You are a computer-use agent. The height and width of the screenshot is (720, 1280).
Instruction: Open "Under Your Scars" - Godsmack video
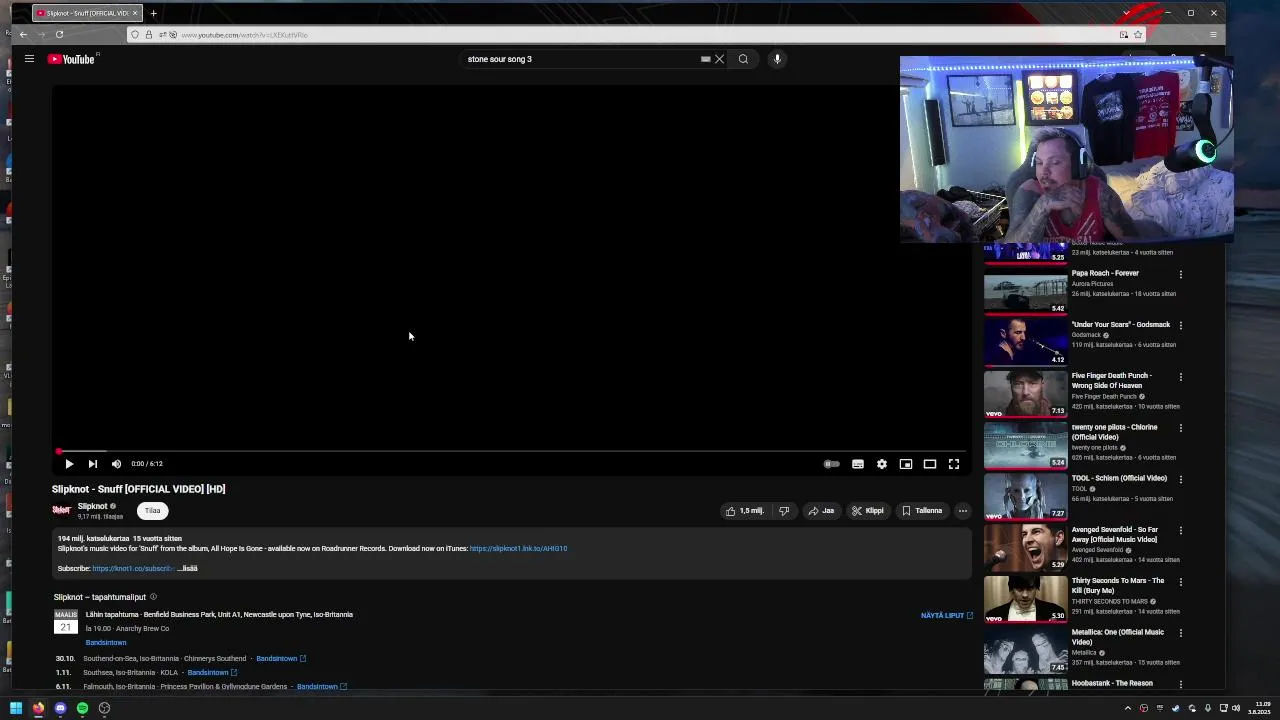1120,325
